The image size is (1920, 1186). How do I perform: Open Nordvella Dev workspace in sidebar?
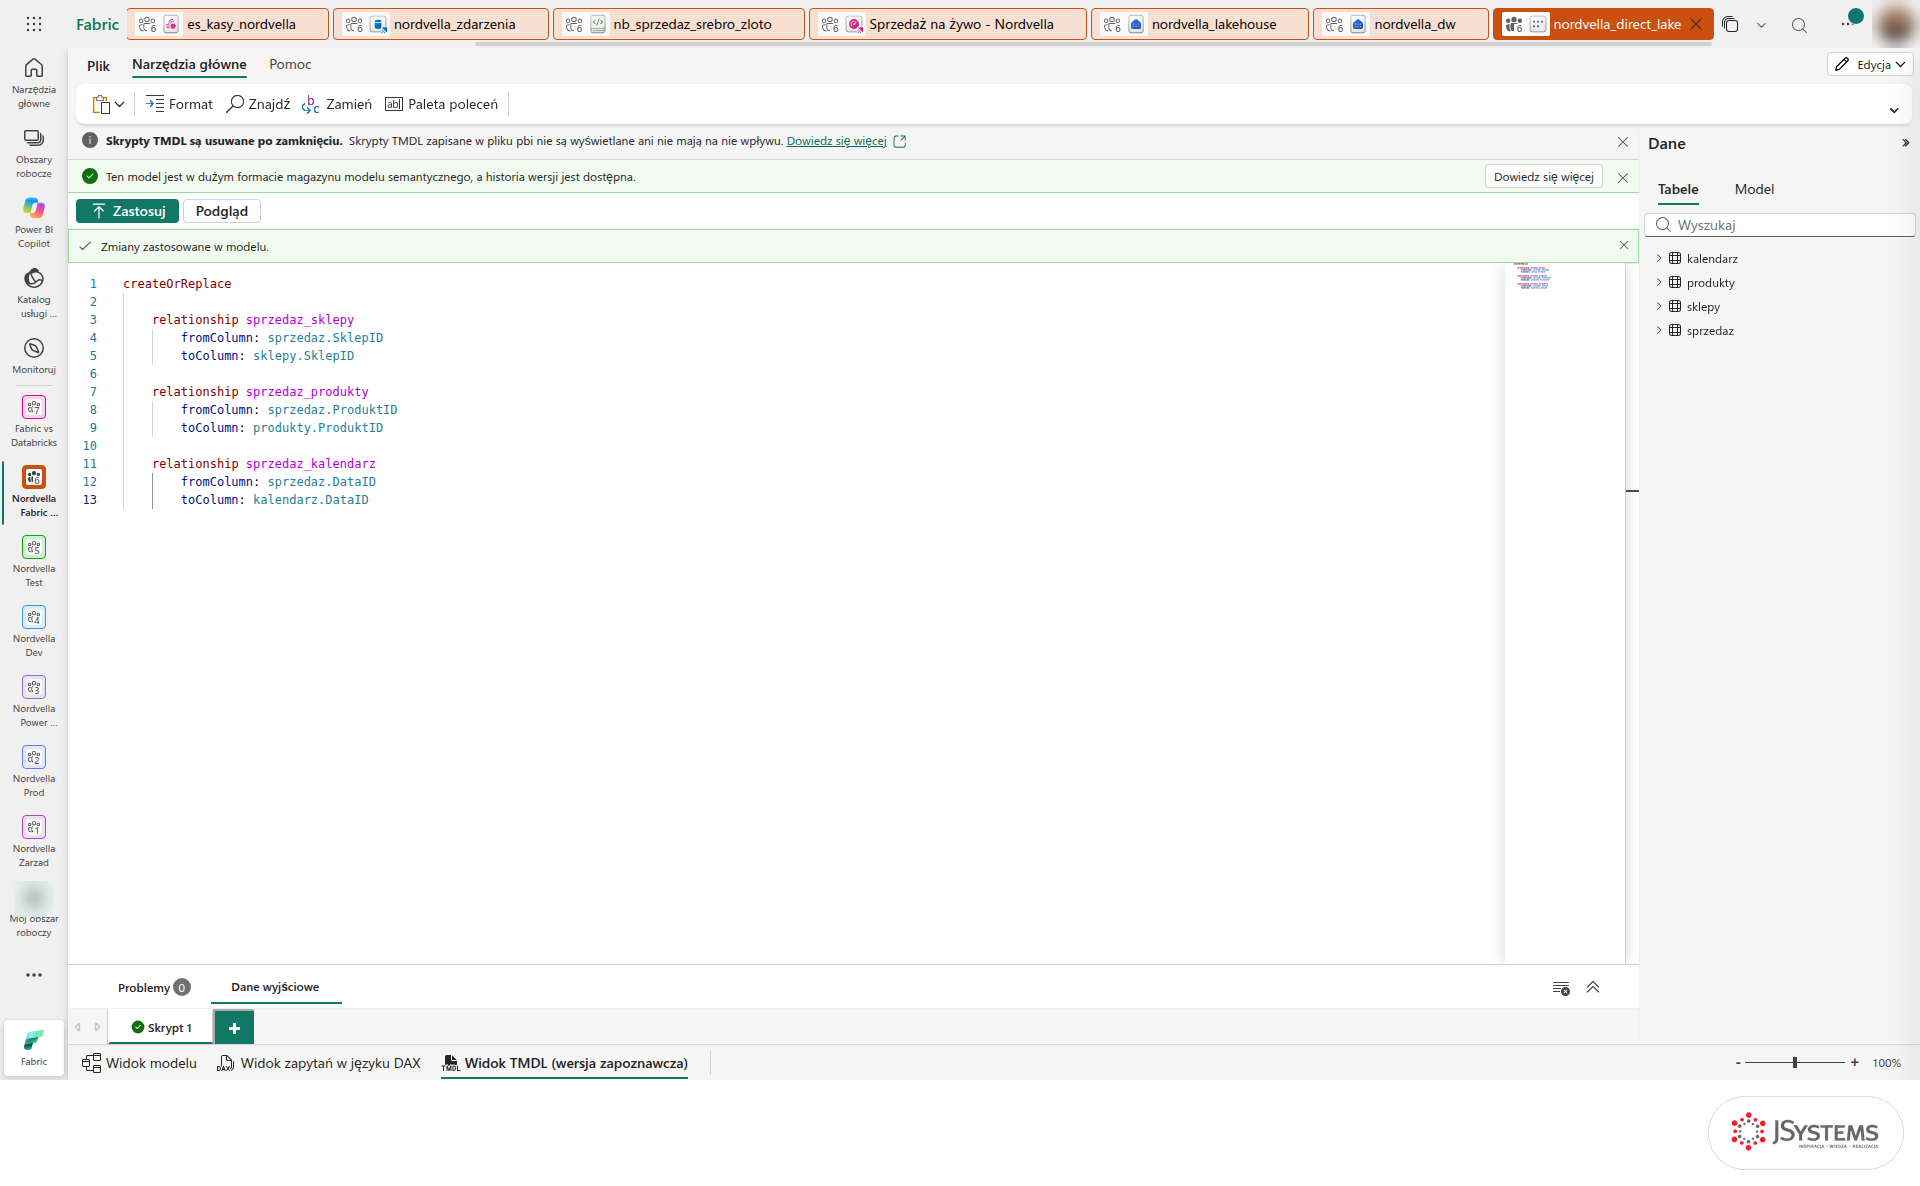tap(34, 630)
